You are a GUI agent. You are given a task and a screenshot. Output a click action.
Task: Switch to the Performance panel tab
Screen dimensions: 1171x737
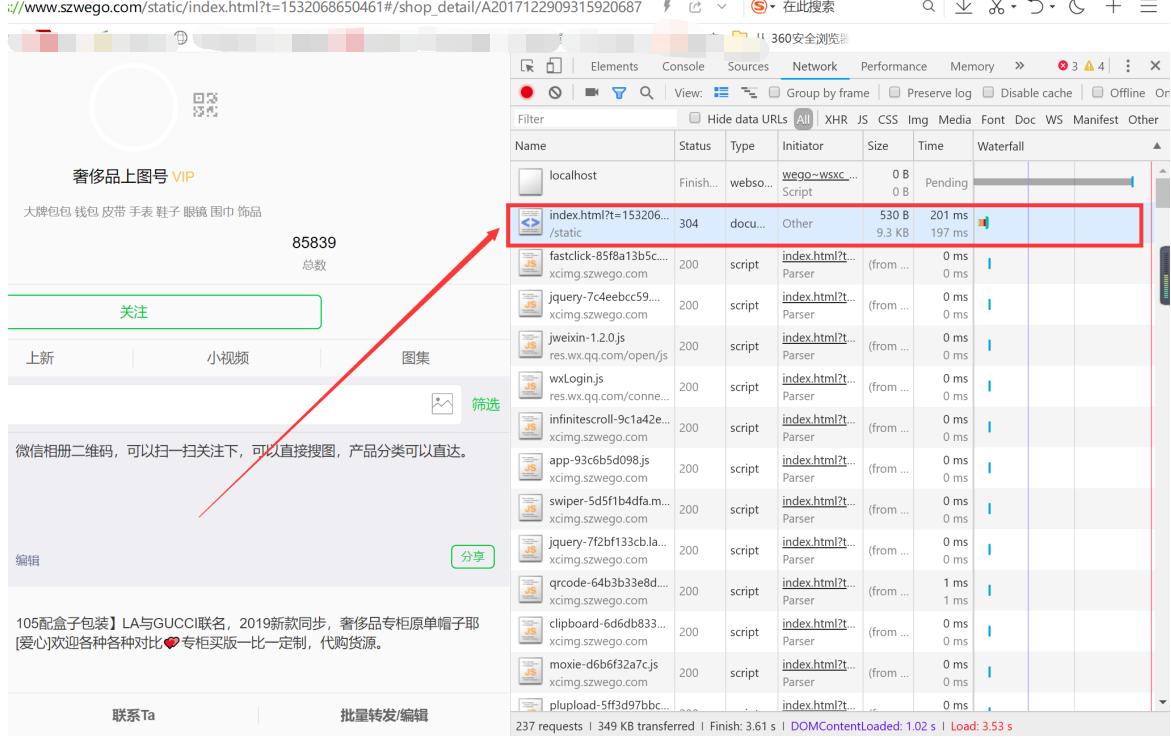[x=894, y=66]
